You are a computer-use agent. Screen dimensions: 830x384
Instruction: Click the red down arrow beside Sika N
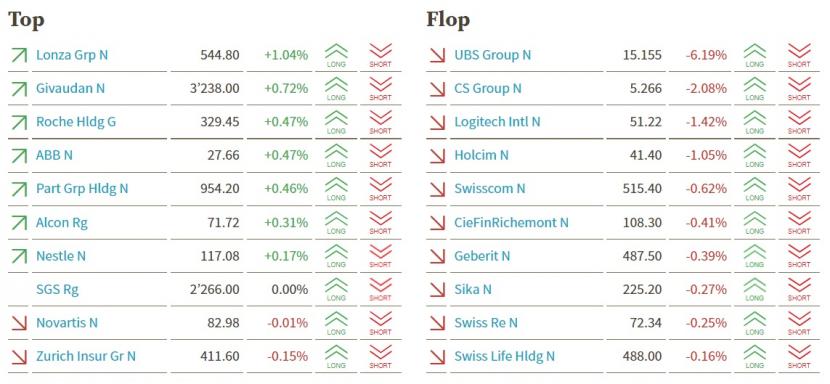437,290
